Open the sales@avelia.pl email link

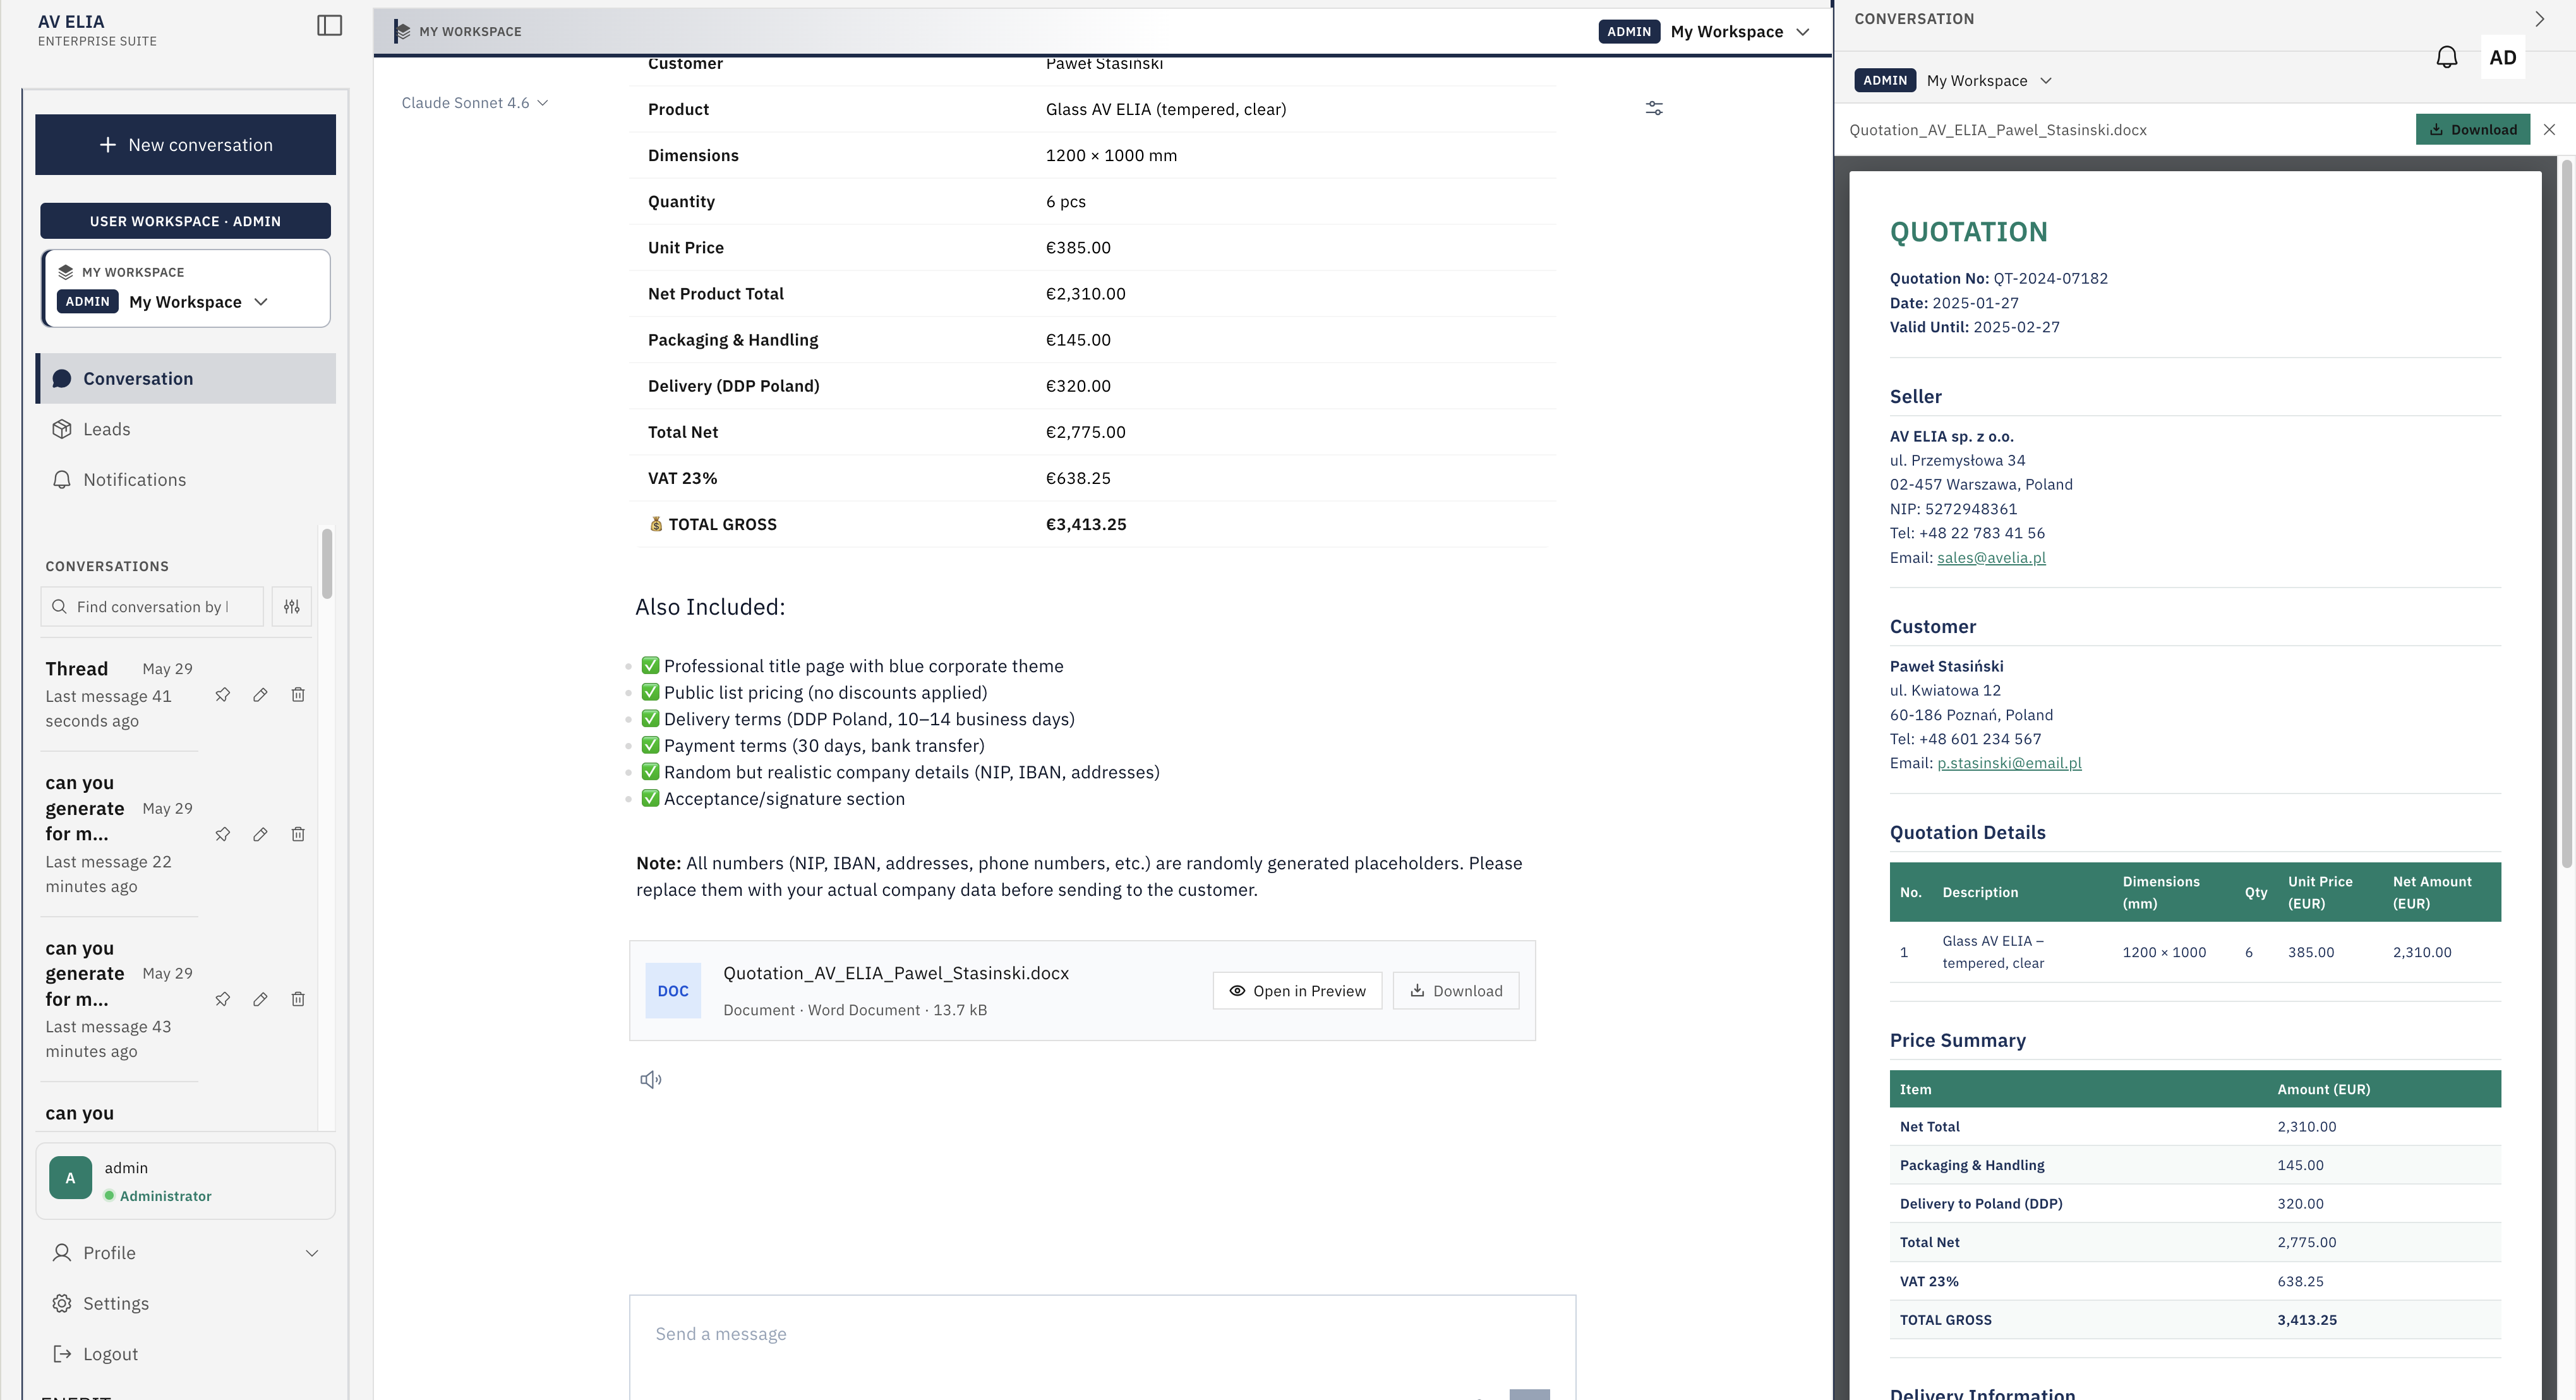1991,558
